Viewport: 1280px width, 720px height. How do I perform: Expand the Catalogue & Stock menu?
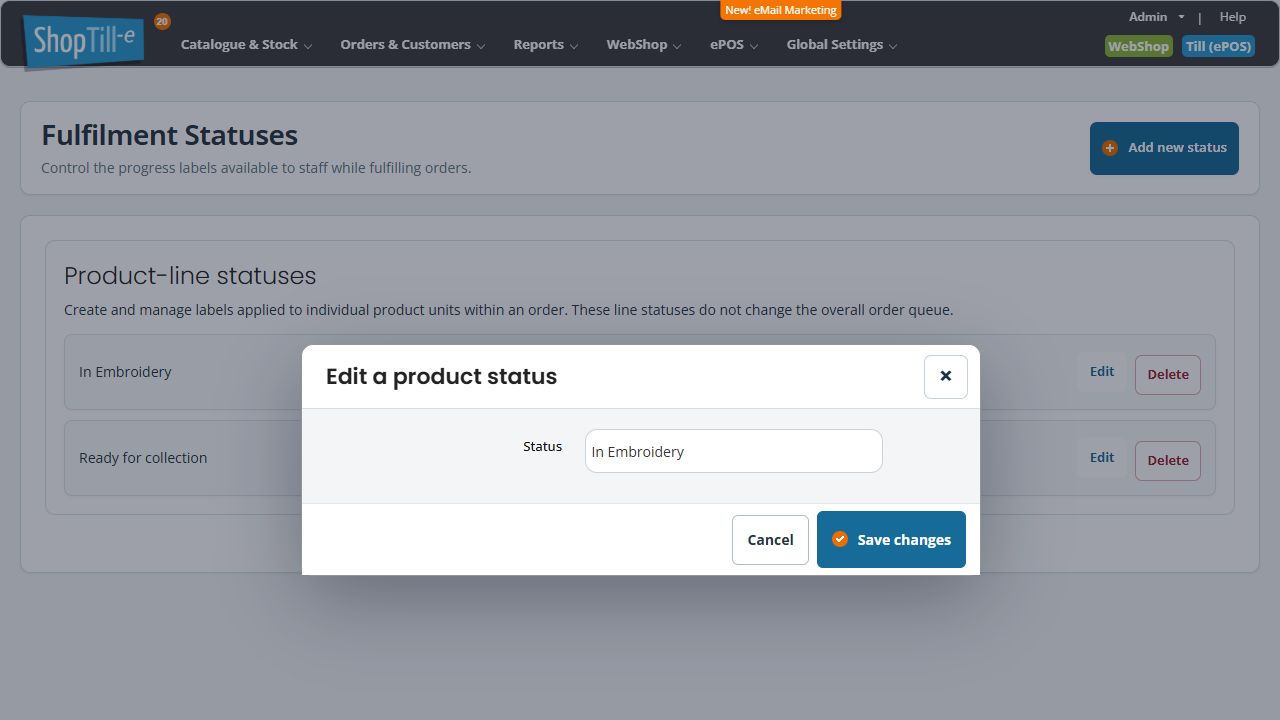tap(246, 45)
